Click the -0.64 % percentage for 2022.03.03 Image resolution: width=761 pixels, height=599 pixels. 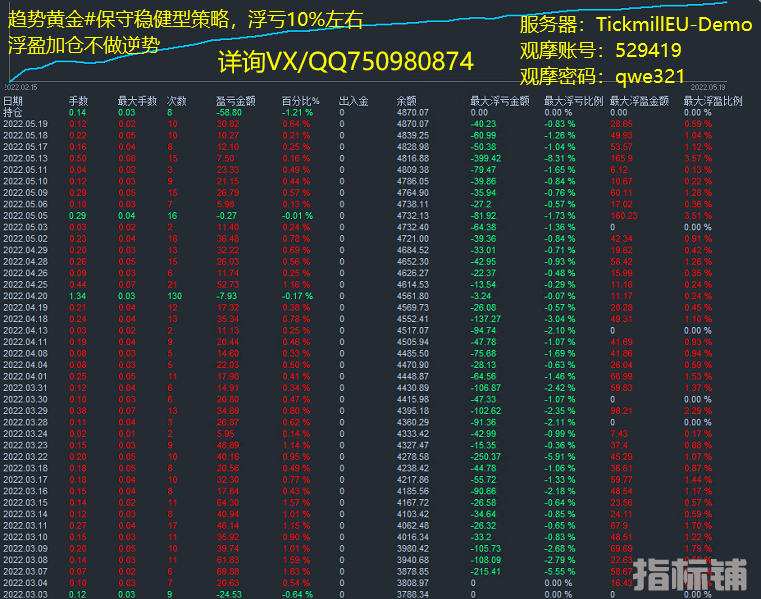(298, 594)
